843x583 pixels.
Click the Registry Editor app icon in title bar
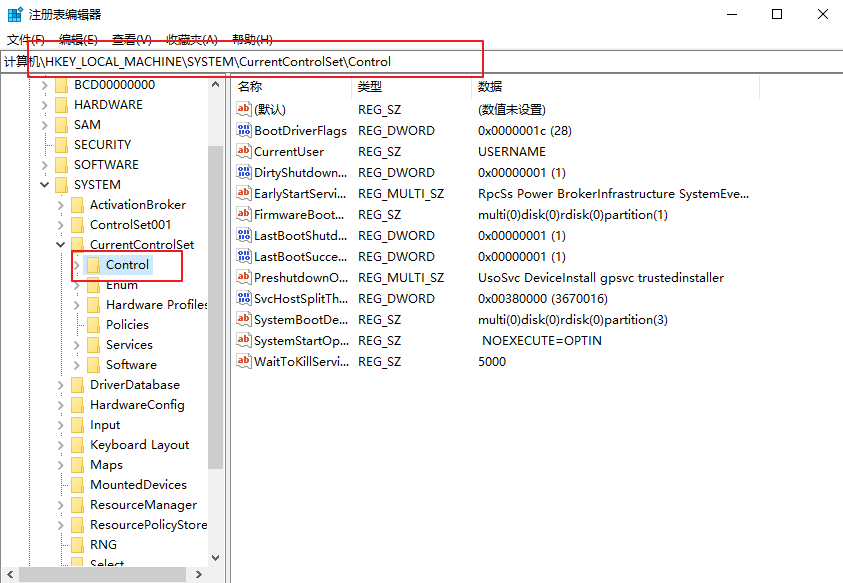coord(14,14)
